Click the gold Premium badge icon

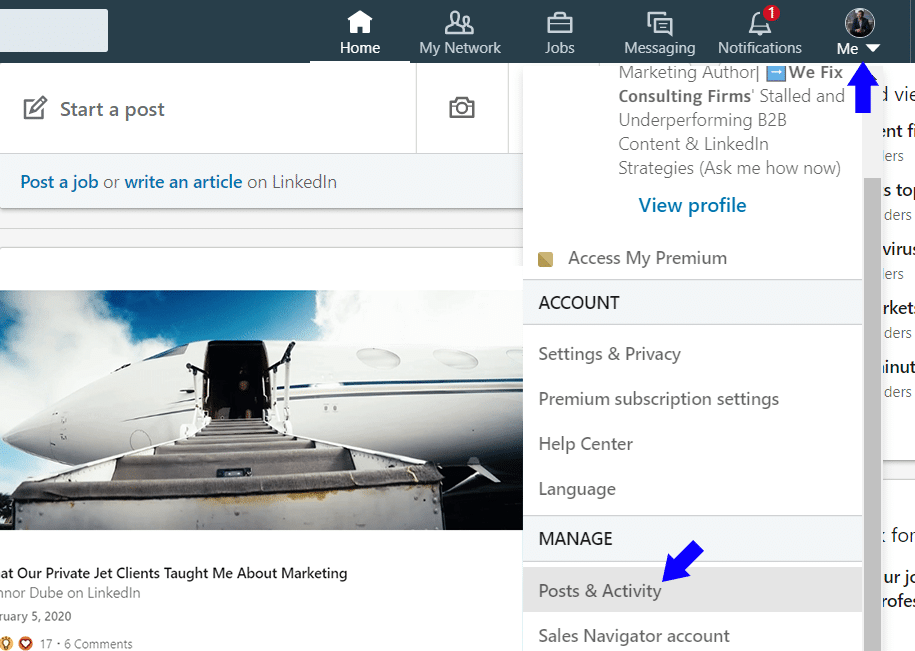545,259
